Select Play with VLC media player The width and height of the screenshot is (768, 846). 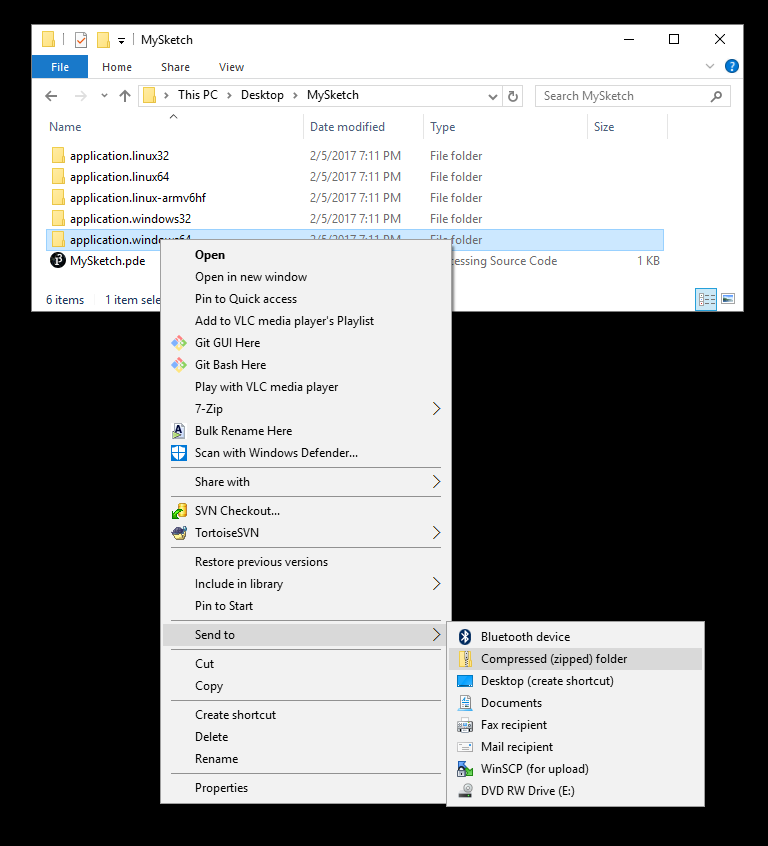tap(306, 387)
